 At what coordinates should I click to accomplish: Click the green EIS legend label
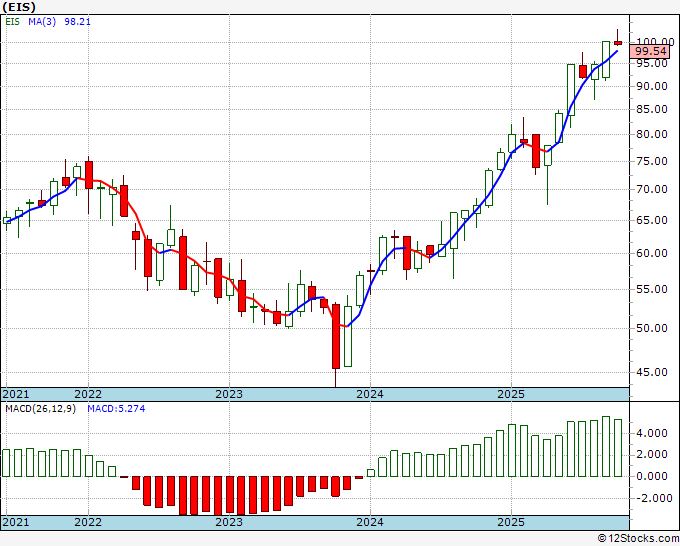[12, 22]
